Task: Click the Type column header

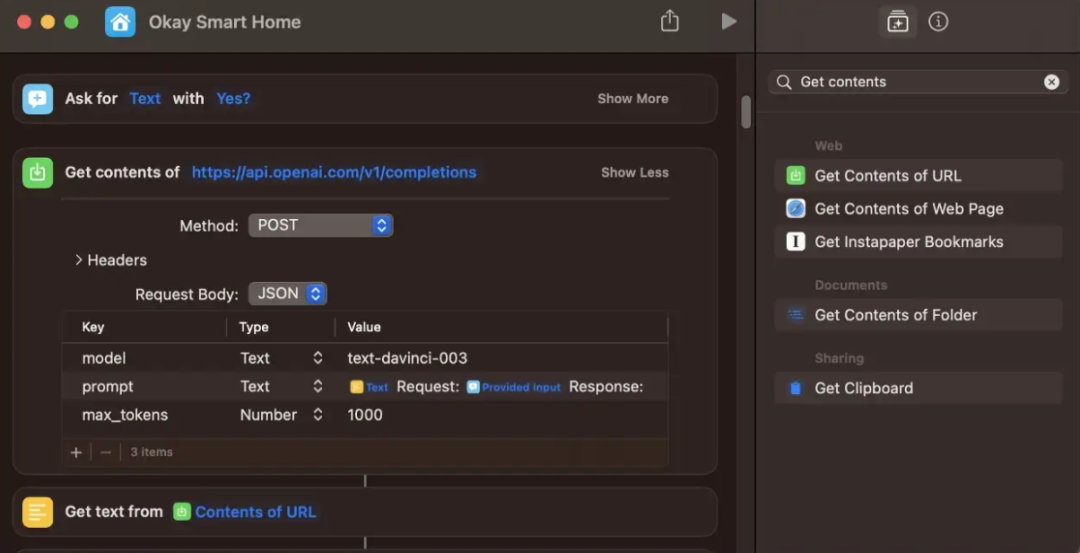Action: pyautogui.click(x=253, y=327)
